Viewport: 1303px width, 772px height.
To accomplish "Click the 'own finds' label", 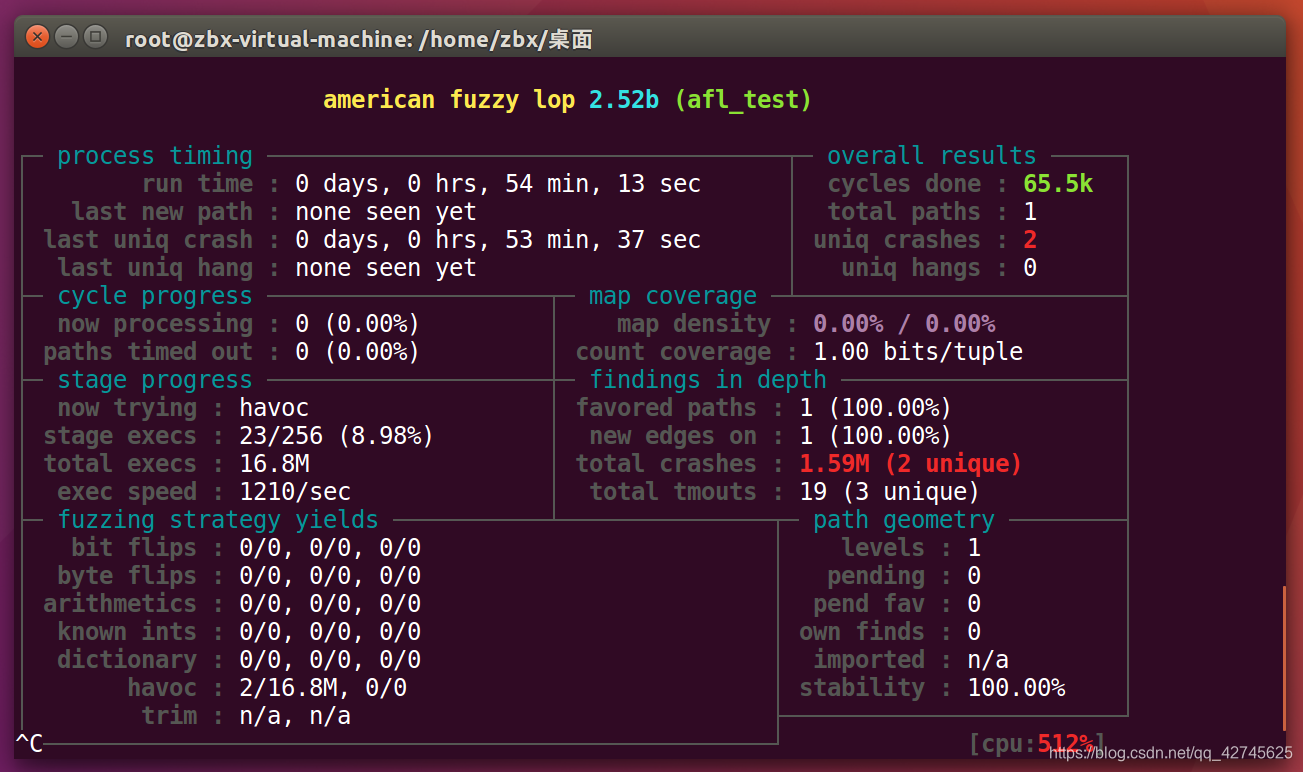I will (862, 632).
